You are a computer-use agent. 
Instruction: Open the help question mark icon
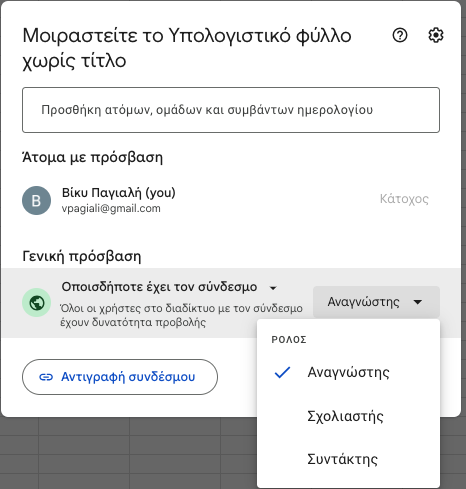400,35
